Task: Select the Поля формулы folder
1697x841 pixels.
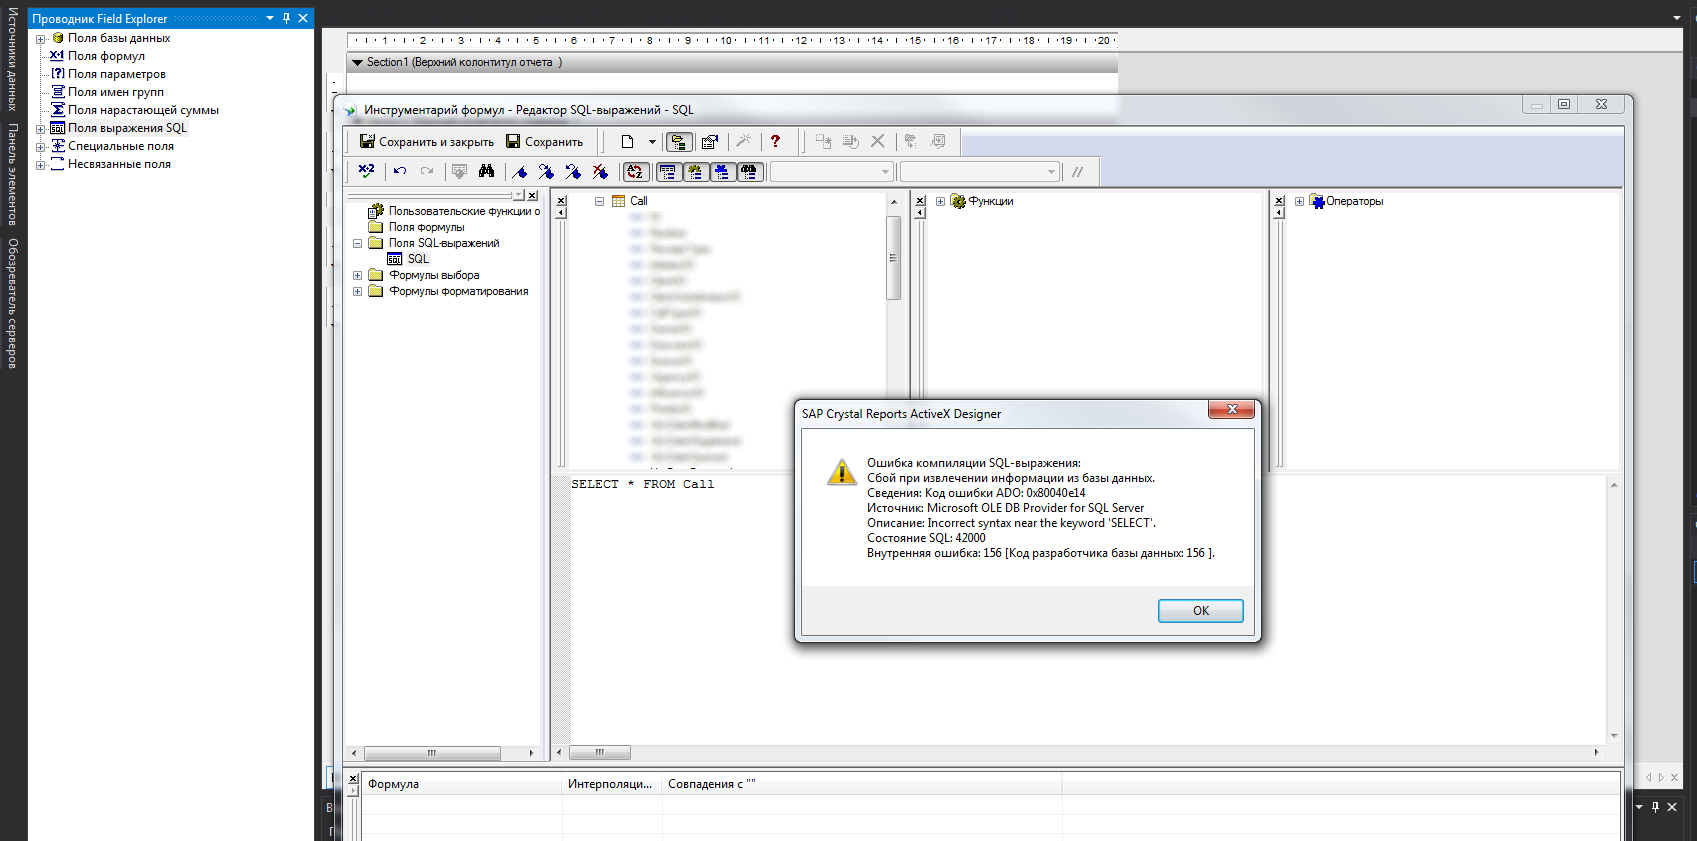Action: tap(426, 227)
